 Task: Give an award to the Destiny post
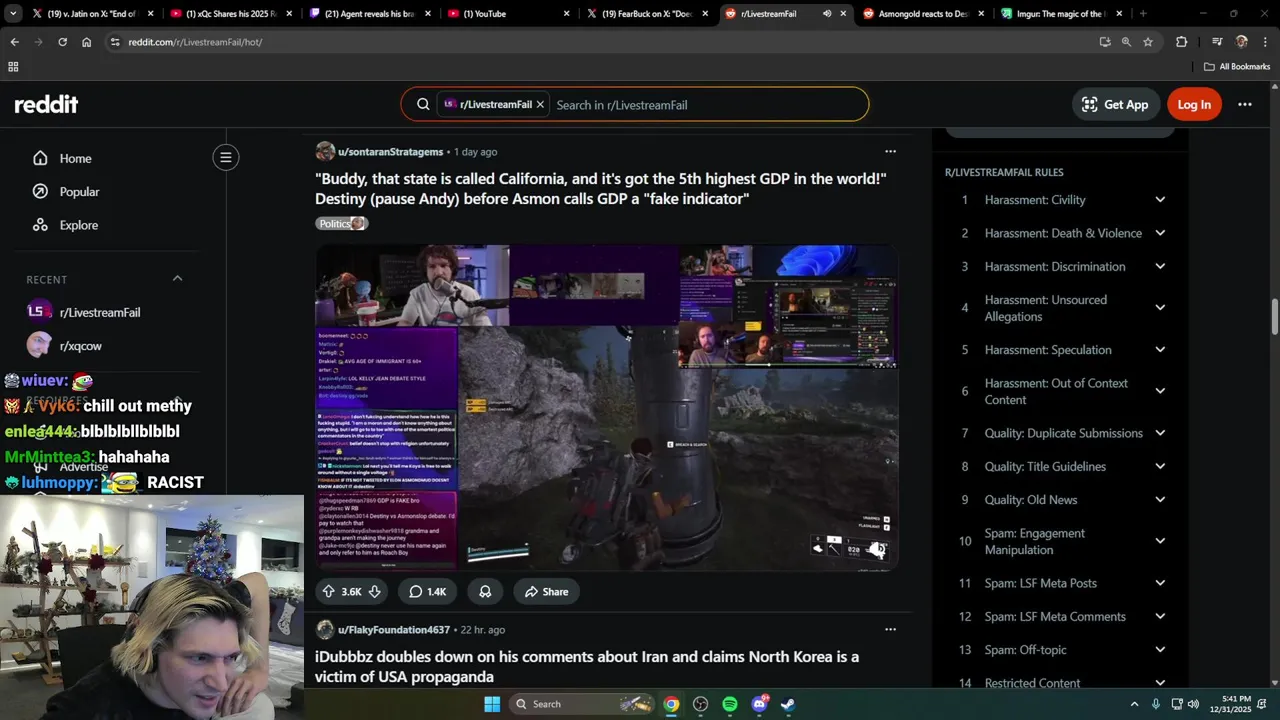pyautogui.click(x=485, y=591)
